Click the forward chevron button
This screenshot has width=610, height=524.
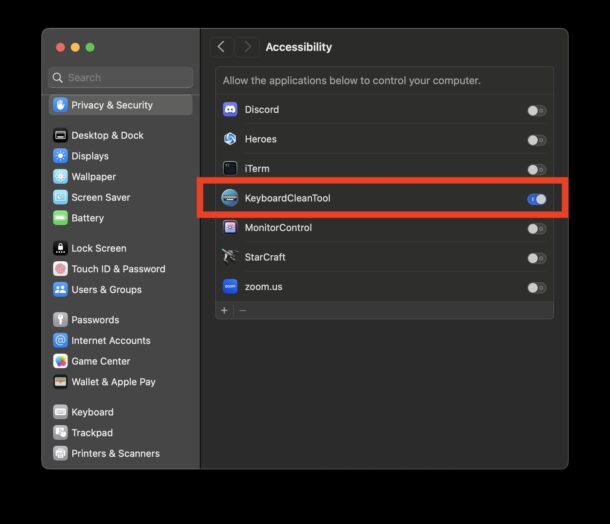[247, 47]
